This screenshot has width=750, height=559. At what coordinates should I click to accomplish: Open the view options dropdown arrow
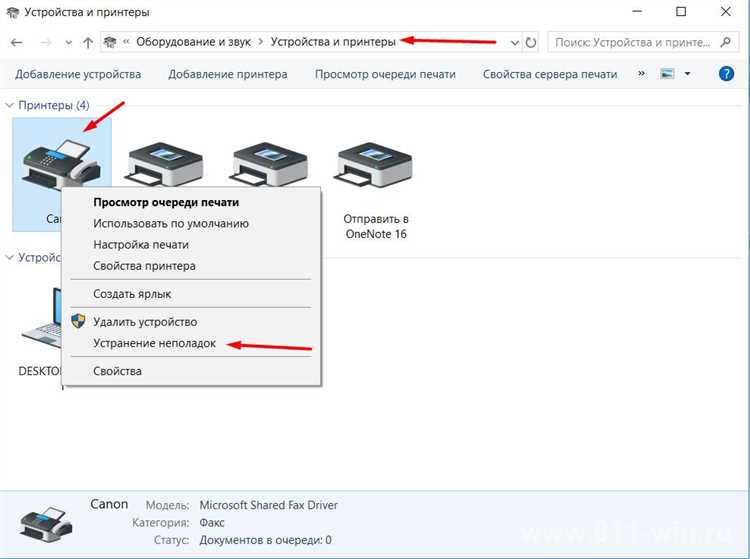pyautogui.click(x=687, y=74)
